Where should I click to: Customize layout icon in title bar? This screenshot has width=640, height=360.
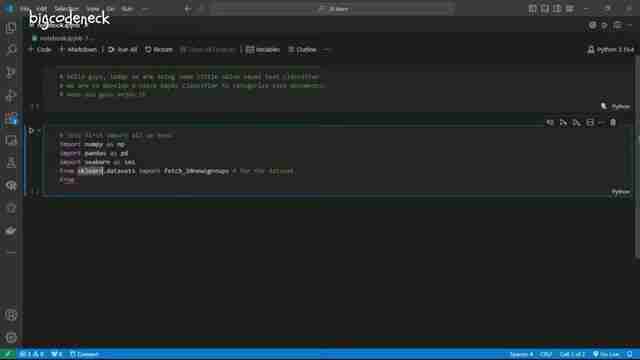(570, 9)
